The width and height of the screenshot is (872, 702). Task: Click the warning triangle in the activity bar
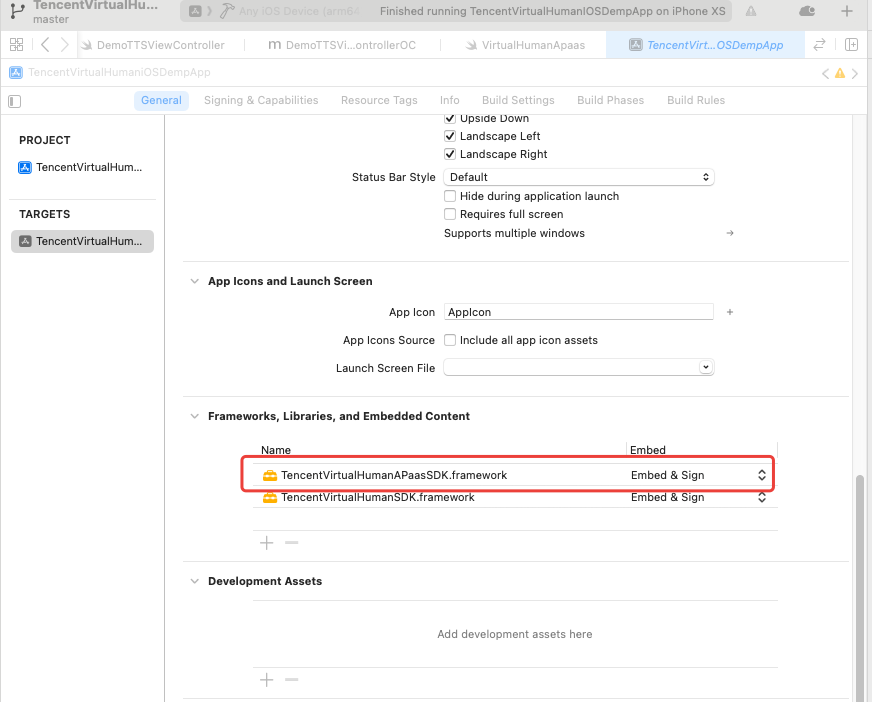(x=751, y=11)
